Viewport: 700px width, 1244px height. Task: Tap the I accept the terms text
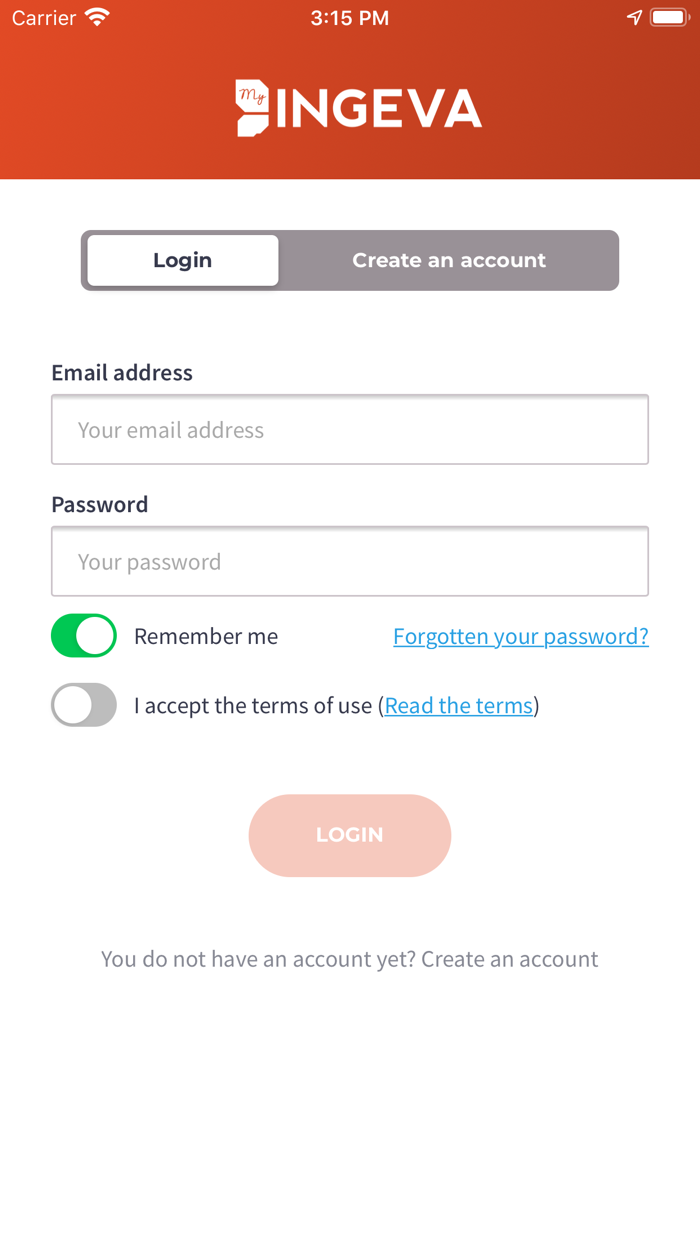point(253,706)
